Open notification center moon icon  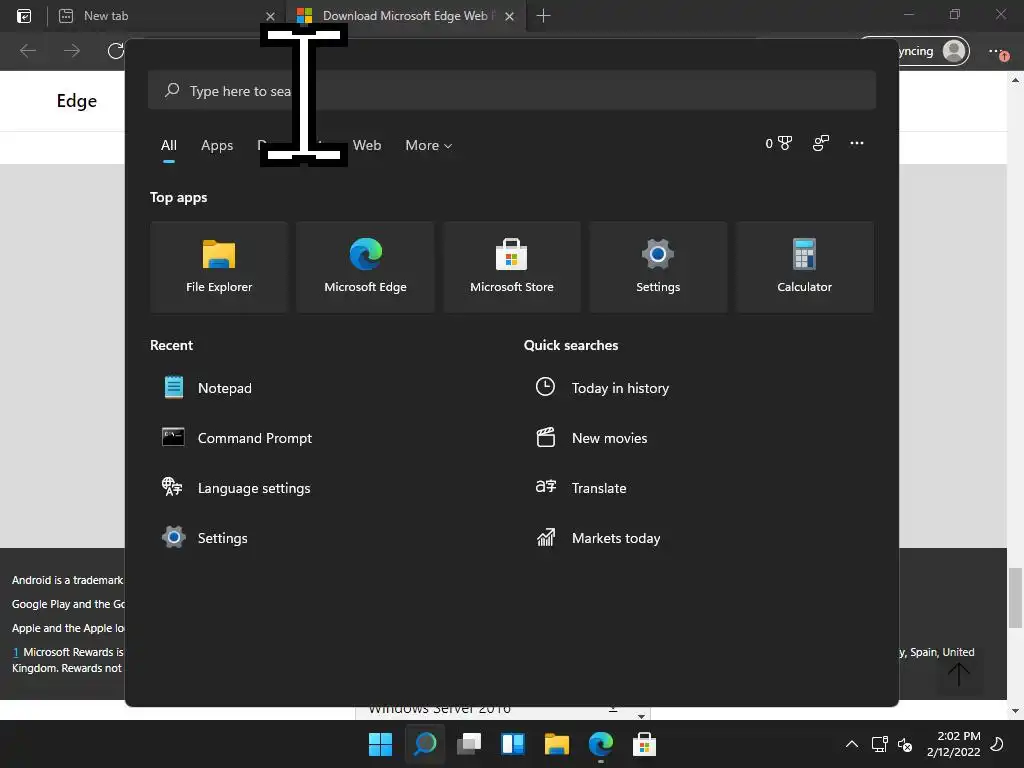pos(997,744)
